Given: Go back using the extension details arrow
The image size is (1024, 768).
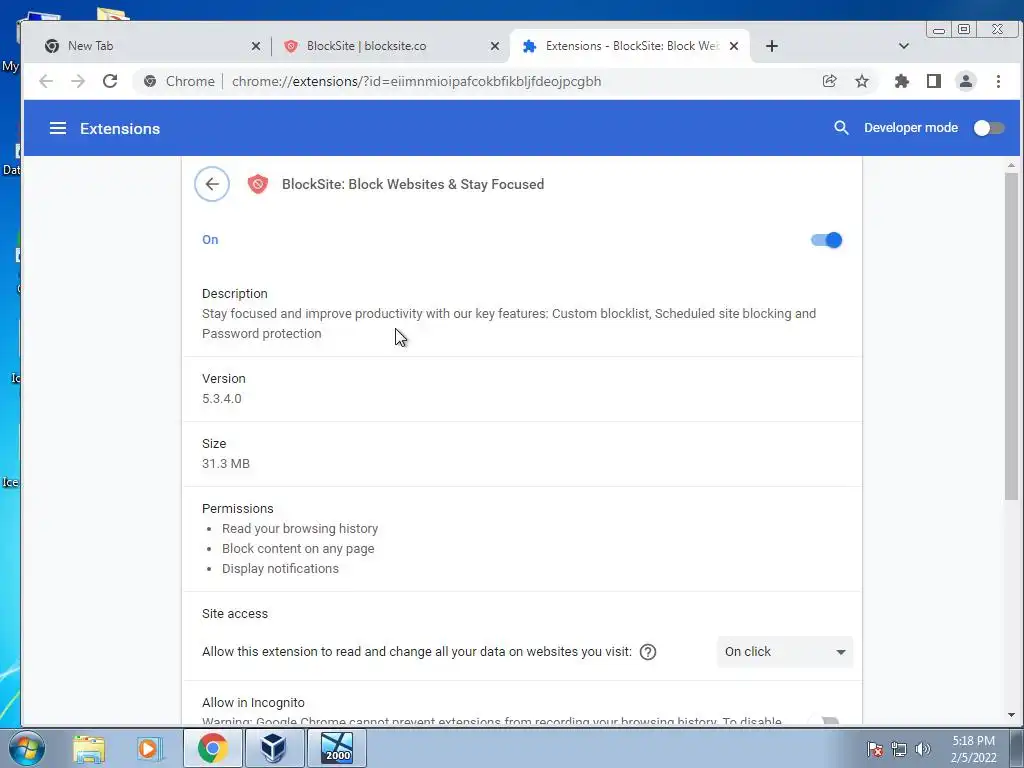Looking at the screenshot, I should point(212,184).
